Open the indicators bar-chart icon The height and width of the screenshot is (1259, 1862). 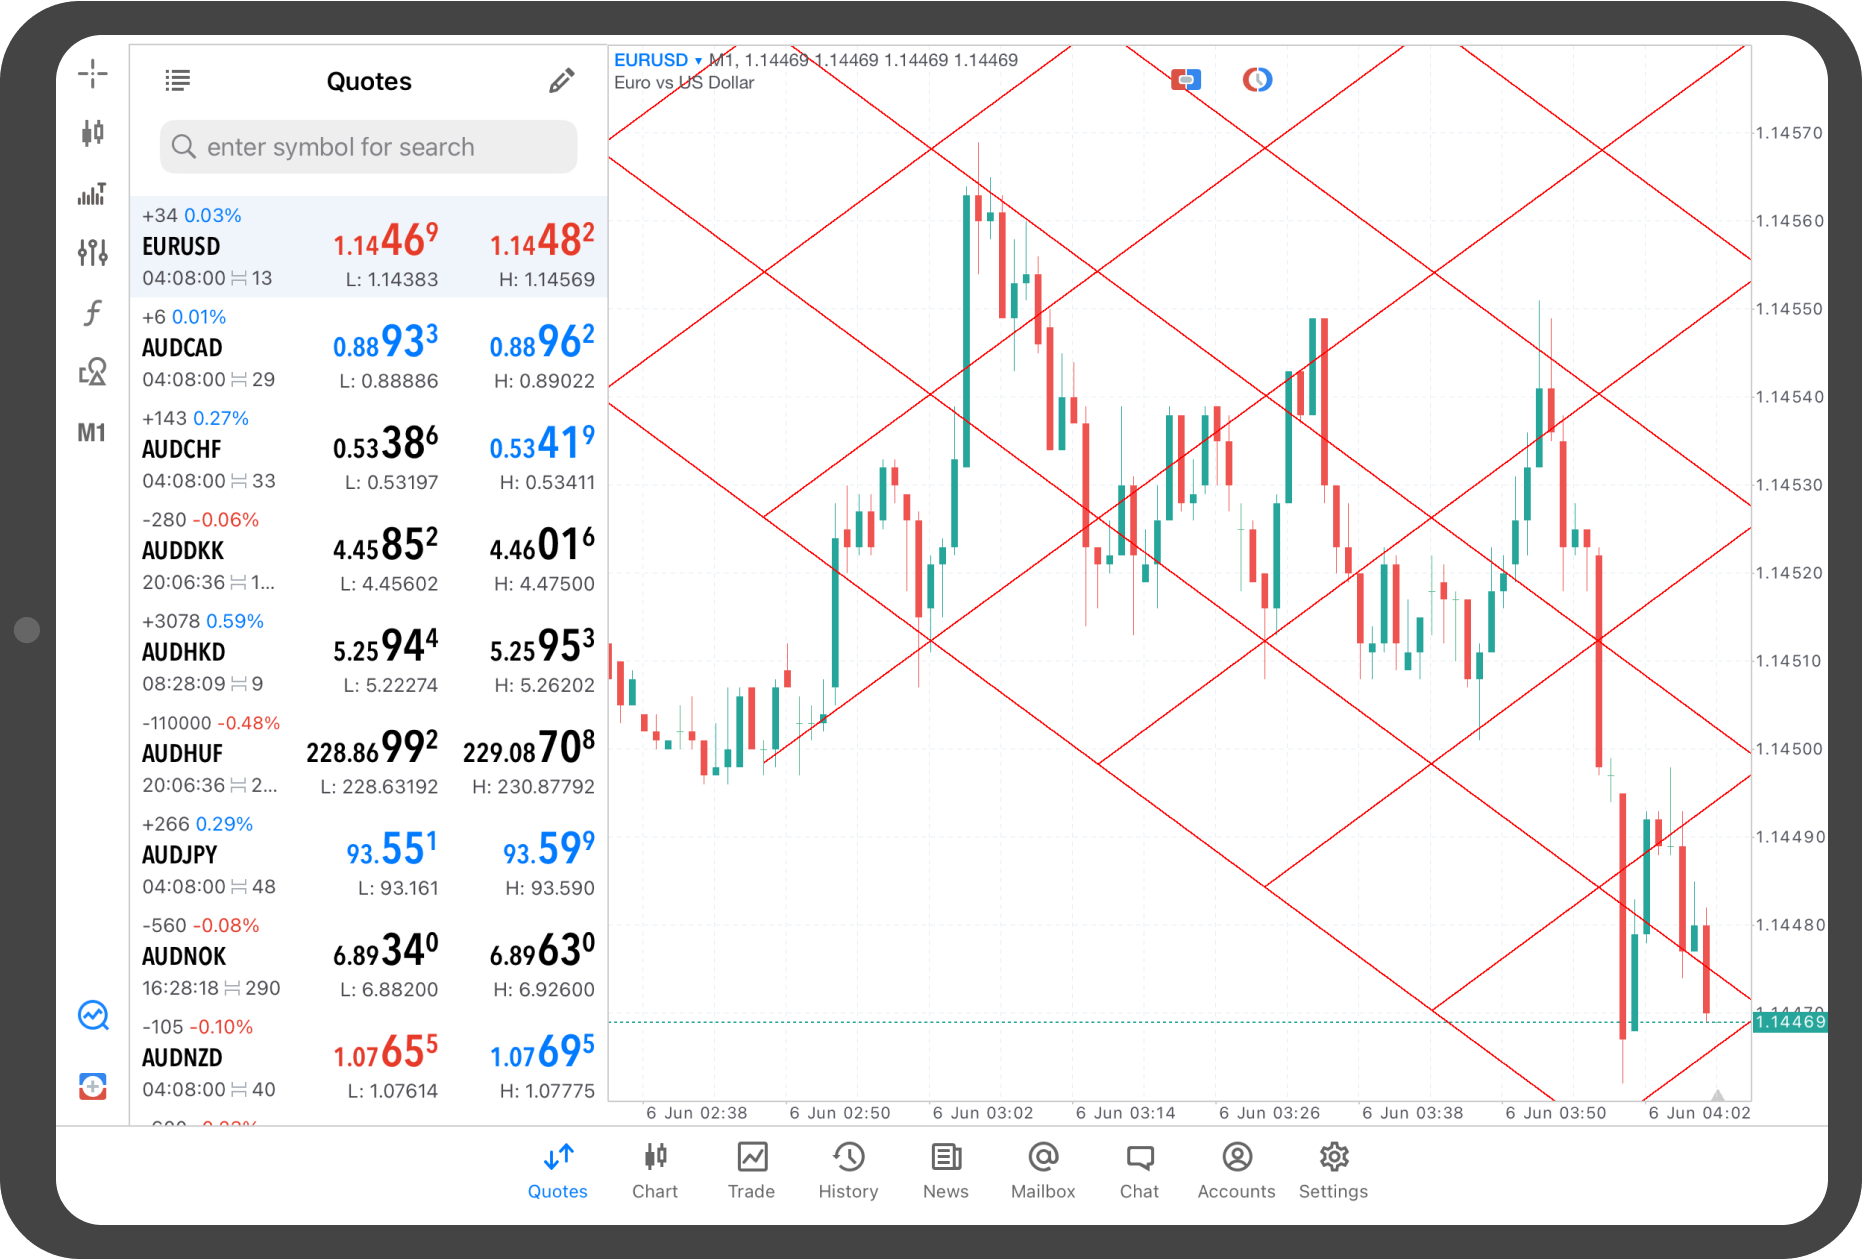click(x=92, y=193)
